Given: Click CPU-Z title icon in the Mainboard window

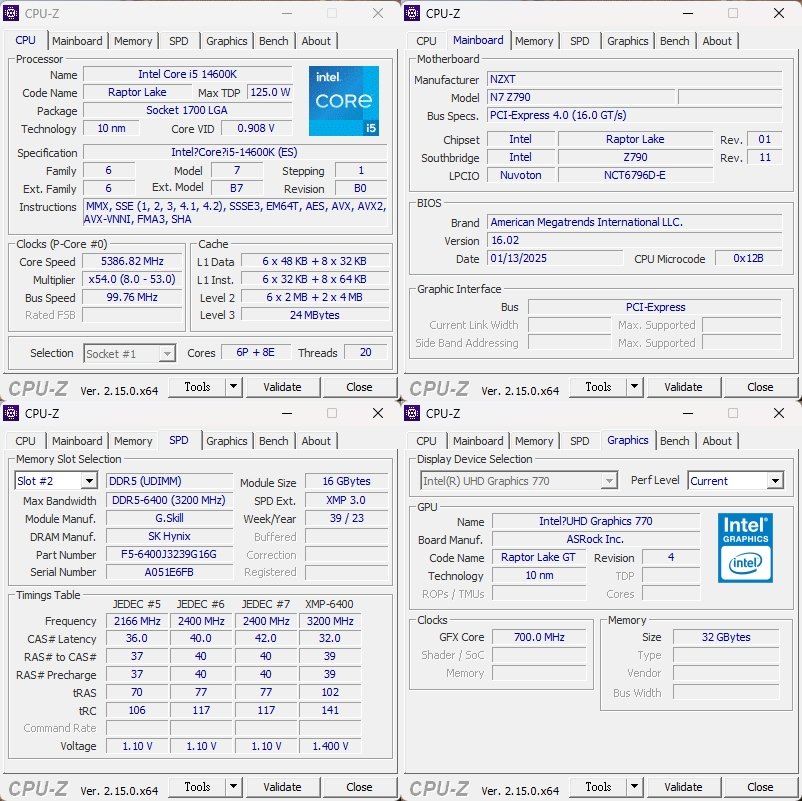Looking at the screenshot, I should point(412,13).
